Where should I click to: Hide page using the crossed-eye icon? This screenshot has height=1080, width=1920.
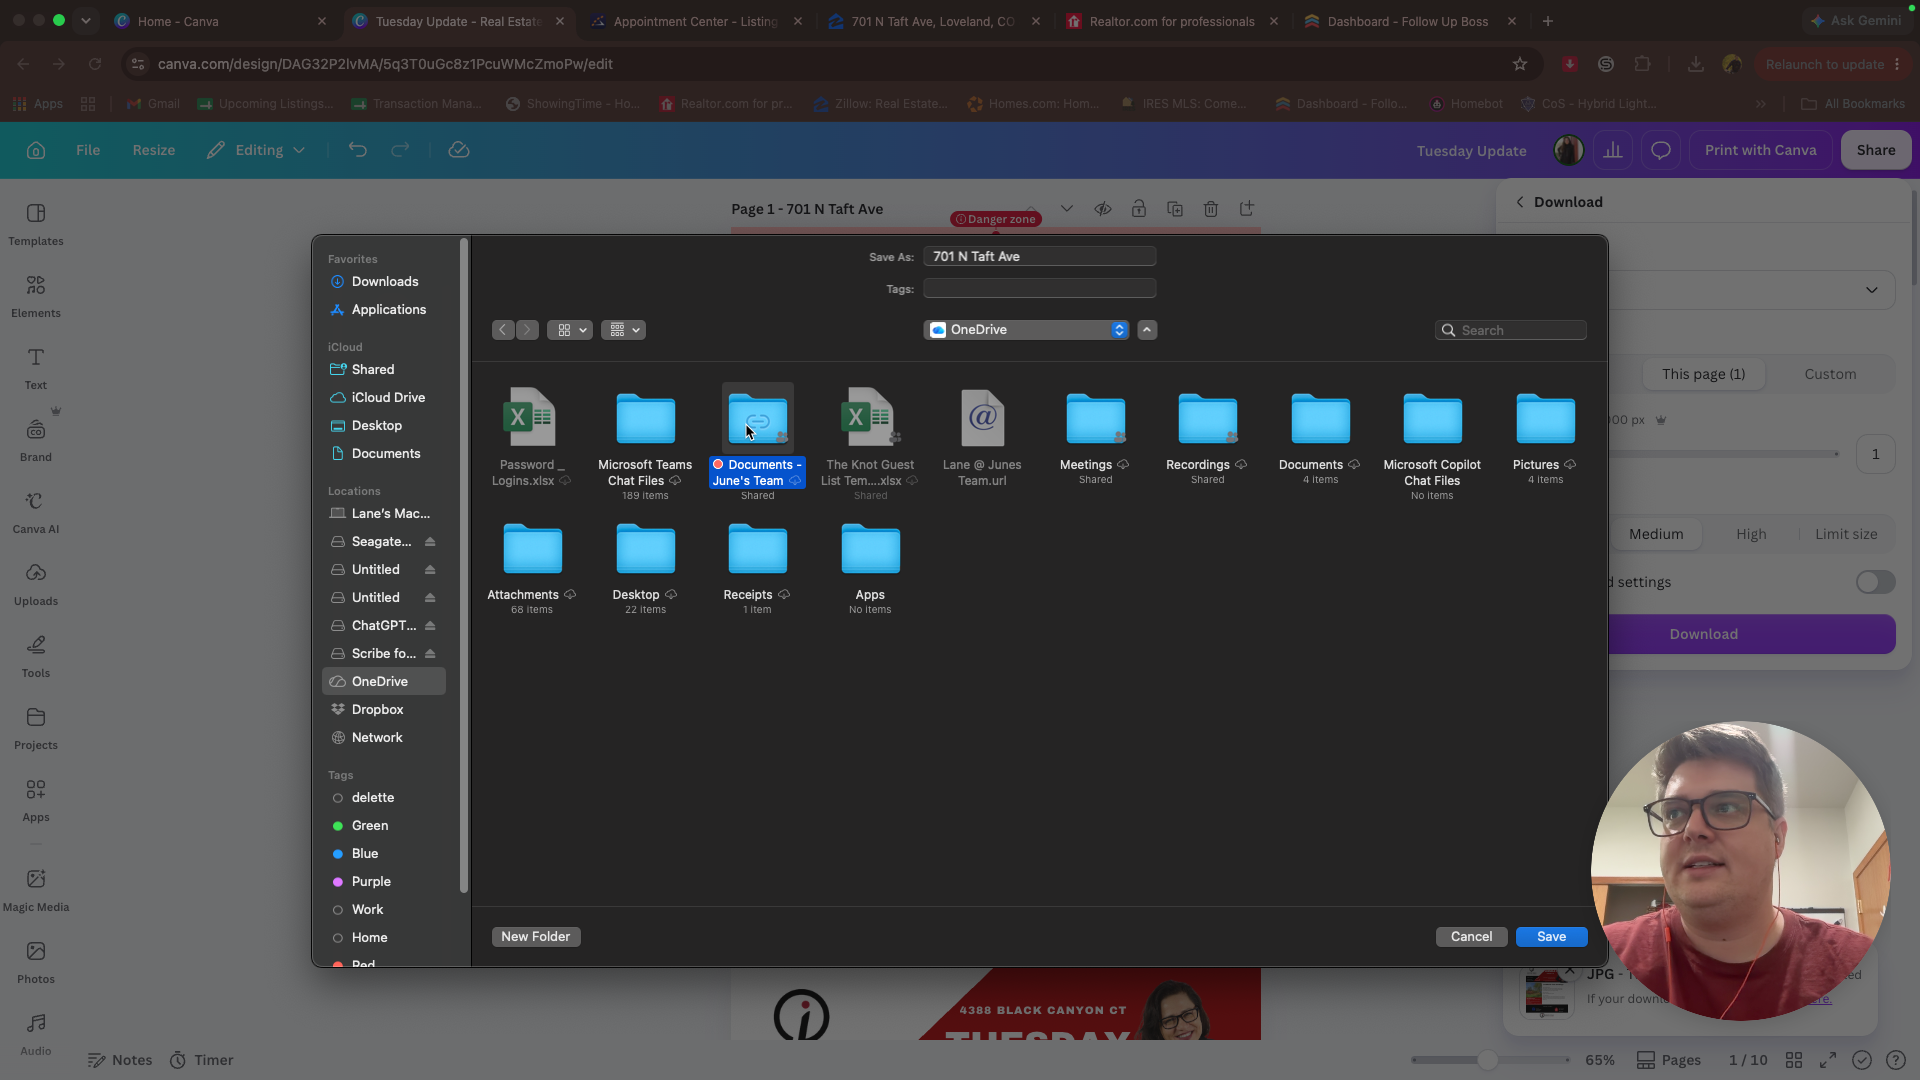1103,209
